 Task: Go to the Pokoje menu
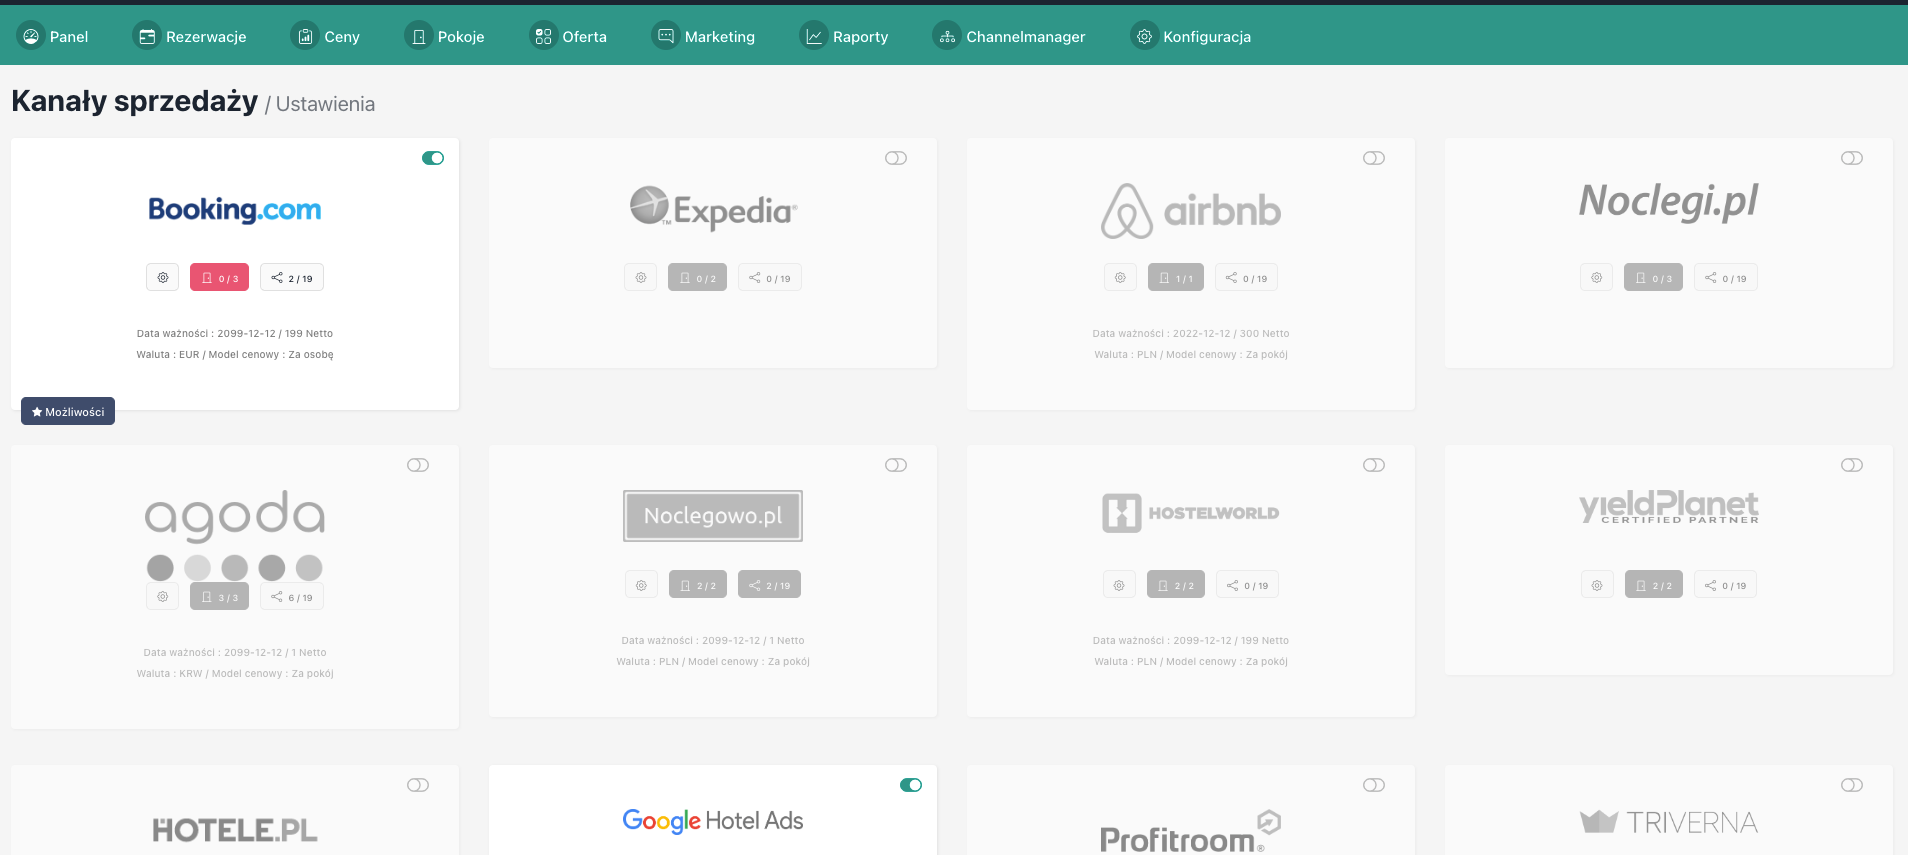tap(445, 36)
